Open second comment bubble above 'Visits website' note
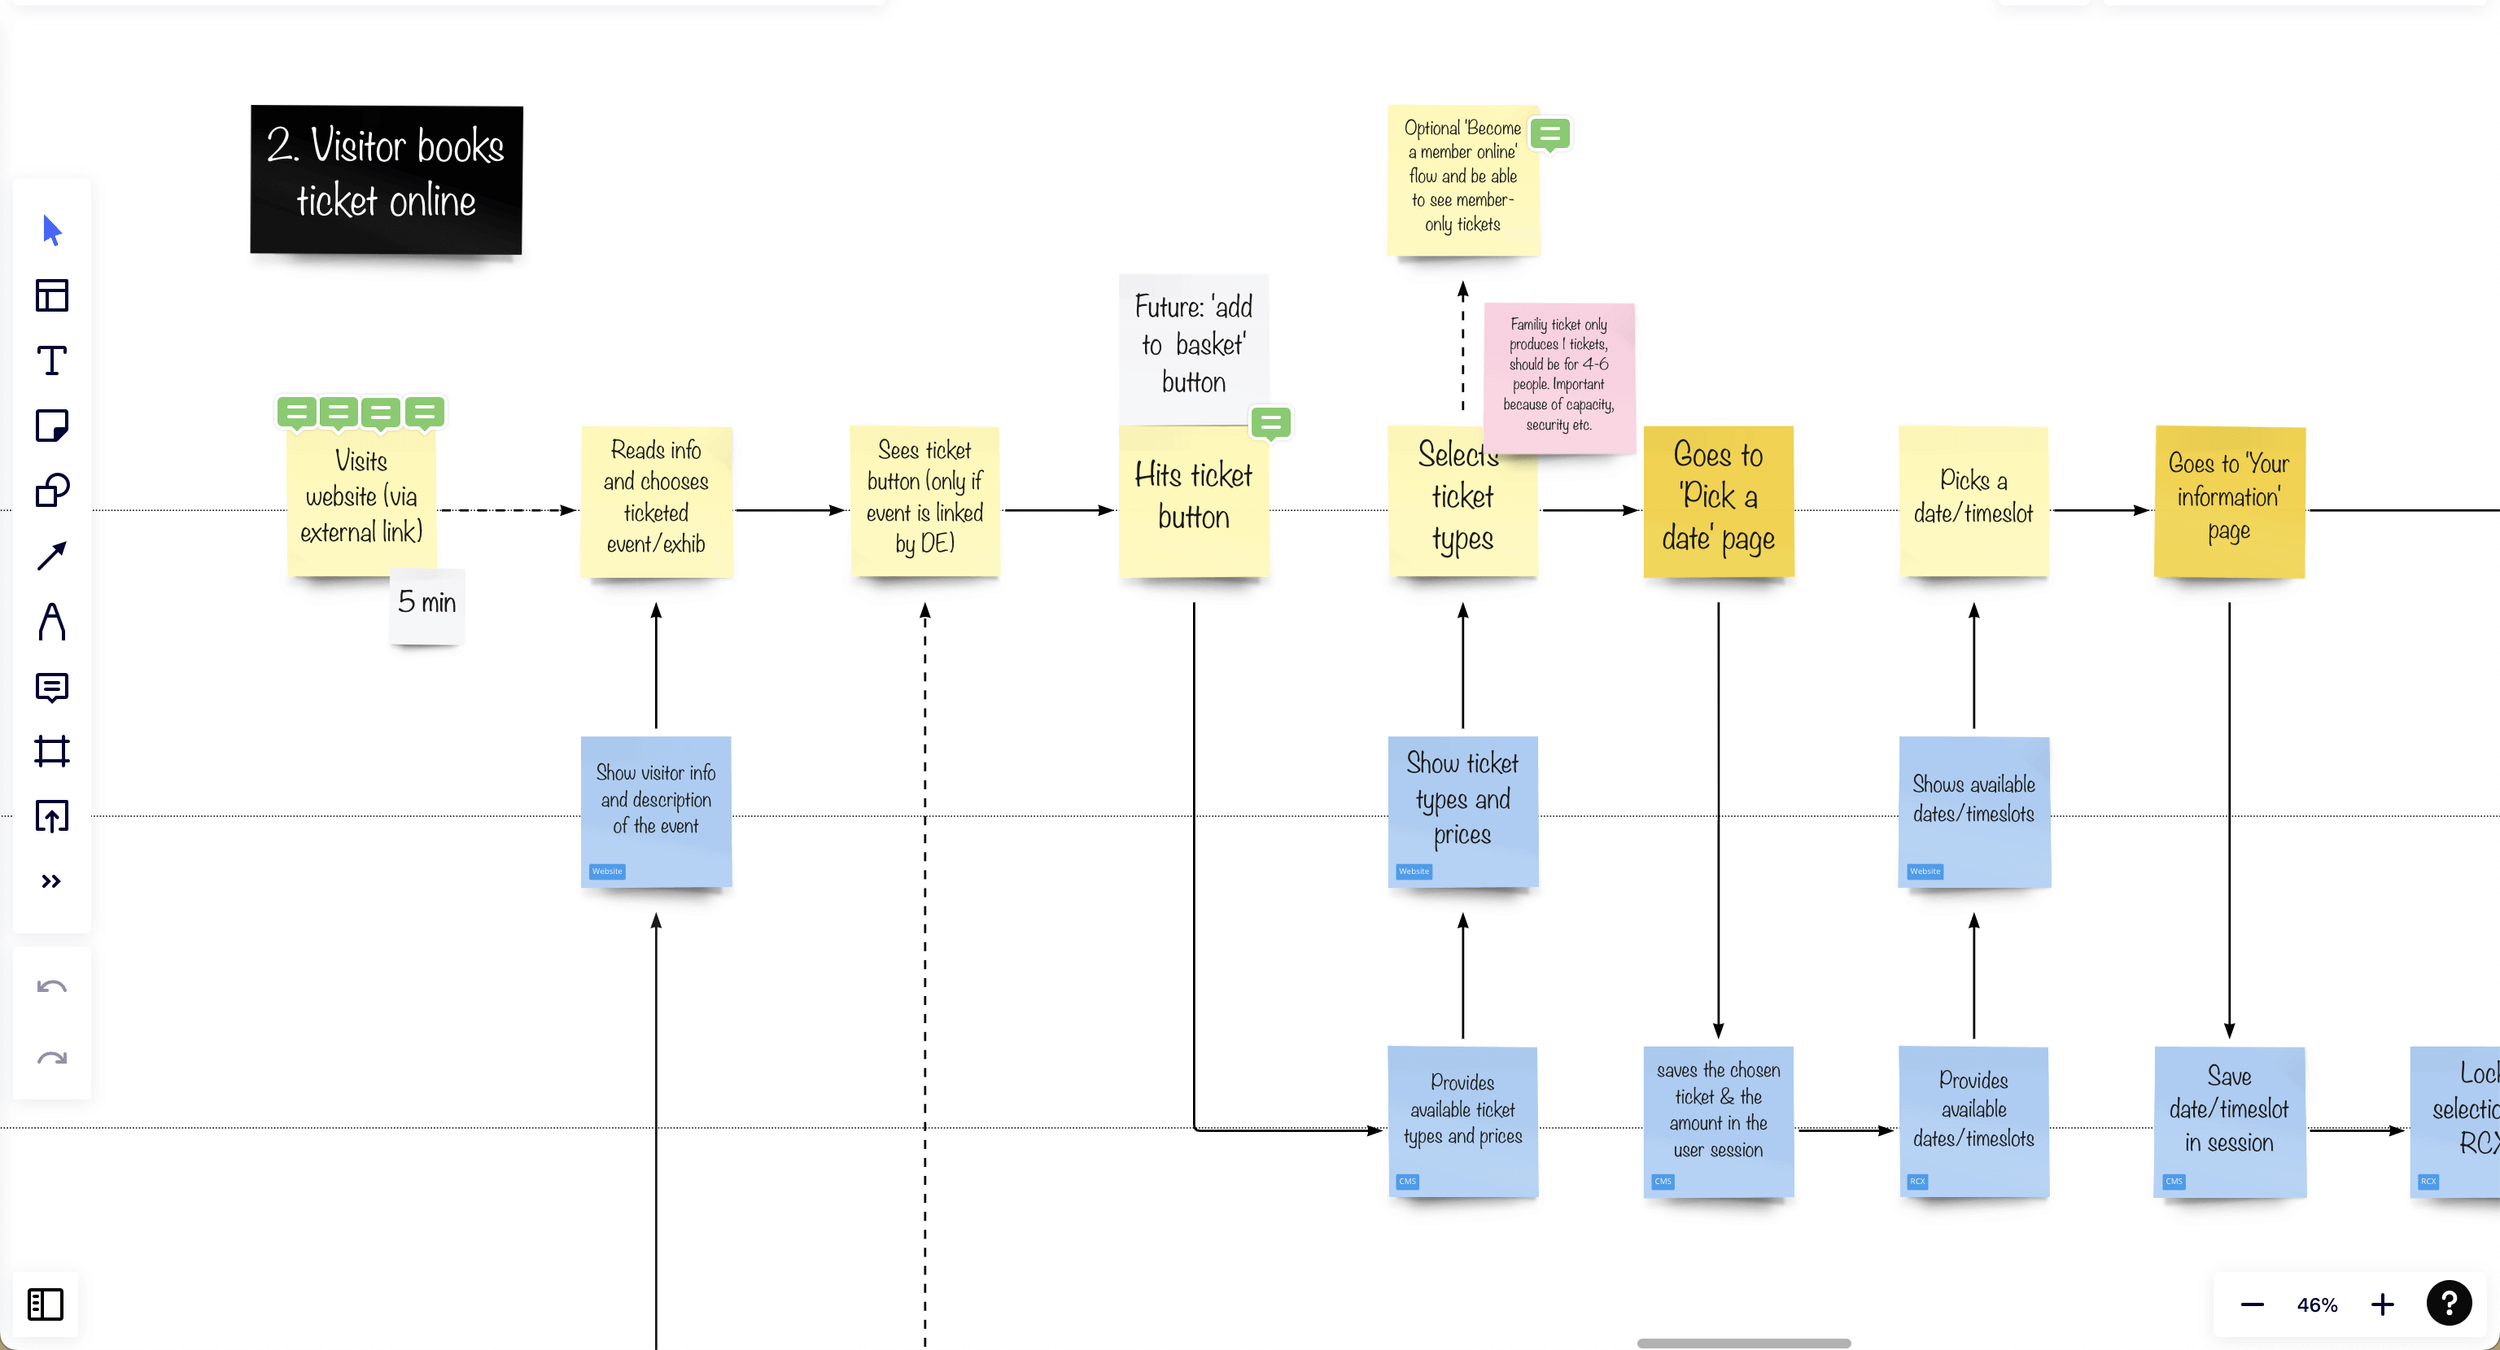 tap(339, 413)
